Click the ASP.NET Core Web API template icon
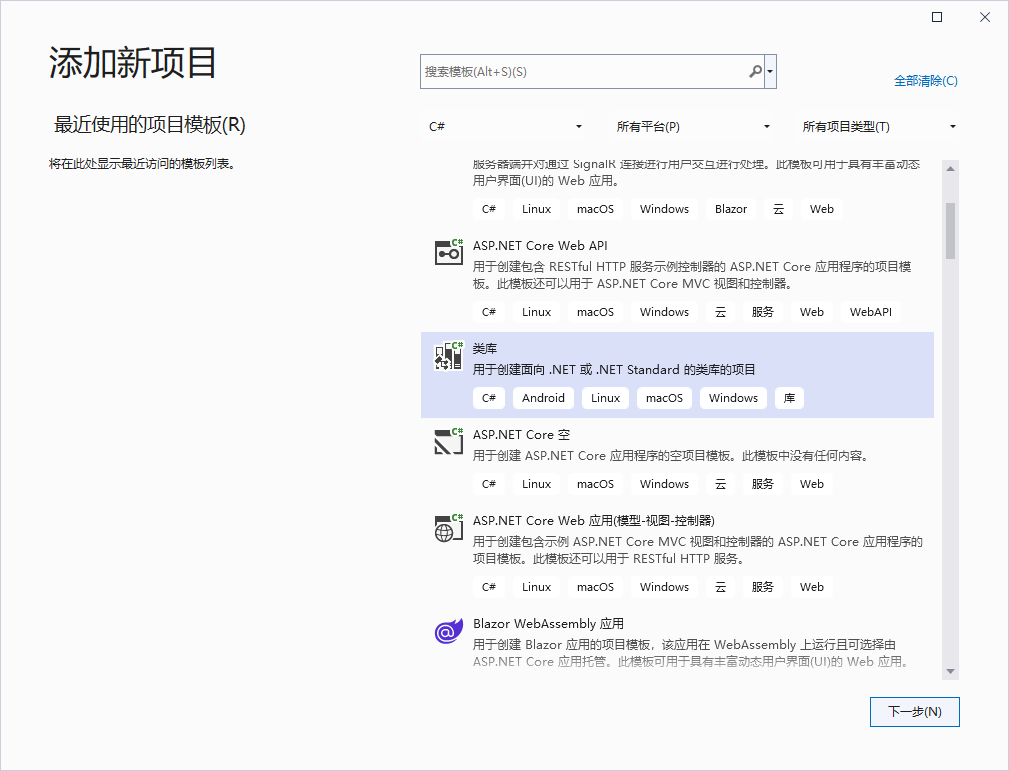 click(449, 252)
